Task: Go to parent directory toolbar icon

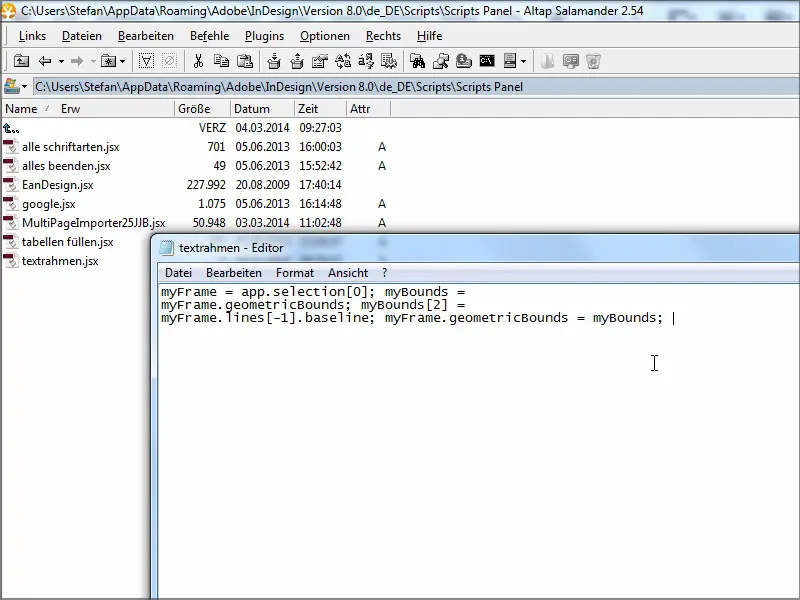Action: [21, 61]
